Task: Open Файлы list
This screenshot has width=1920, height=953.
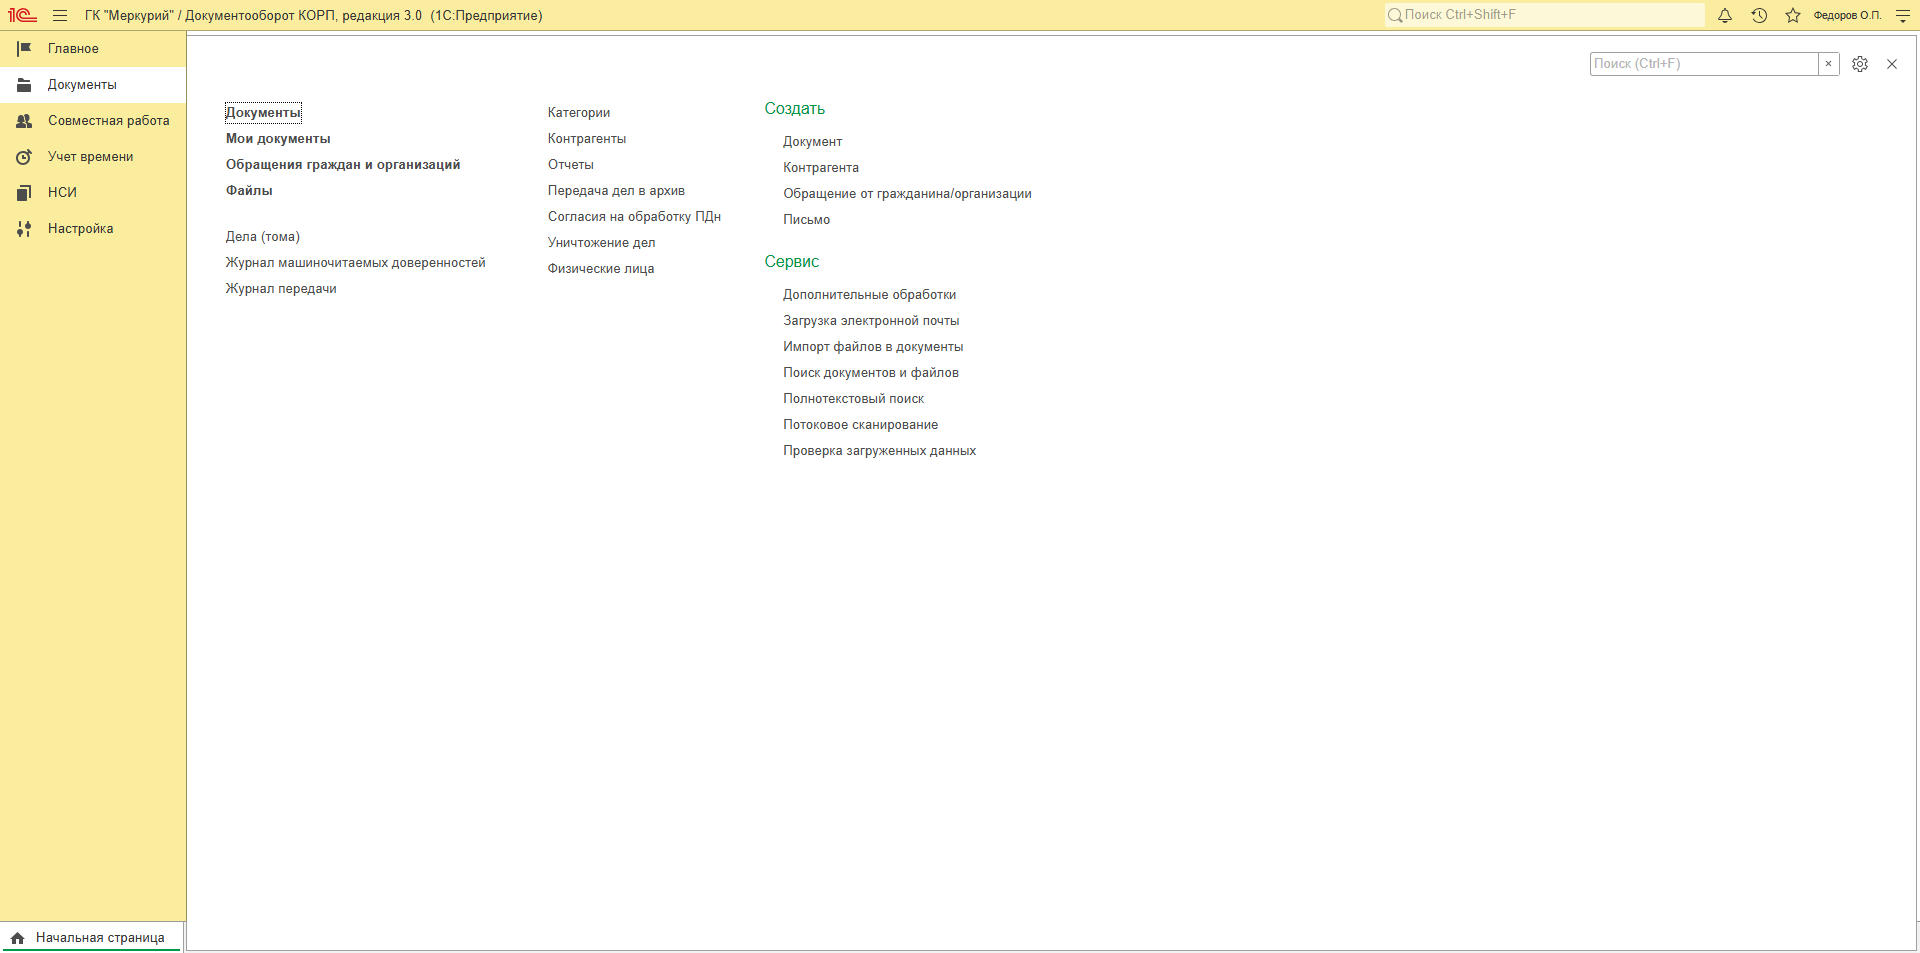Action: coord(249,191)
